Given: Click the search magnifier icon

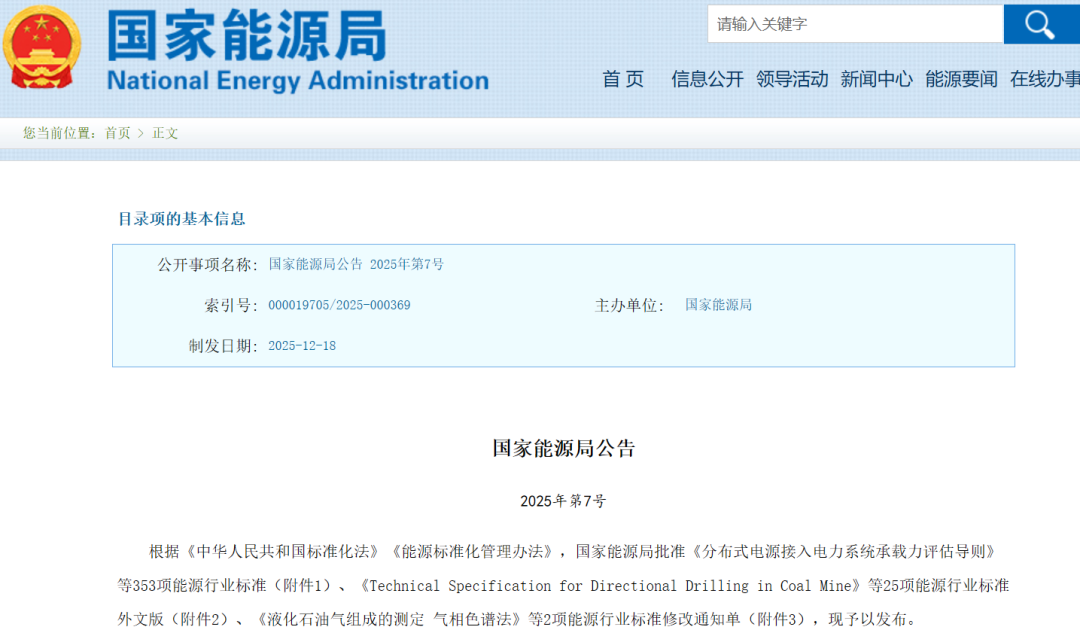Looking at the screenshot, I should click(x=1040, y=23).
